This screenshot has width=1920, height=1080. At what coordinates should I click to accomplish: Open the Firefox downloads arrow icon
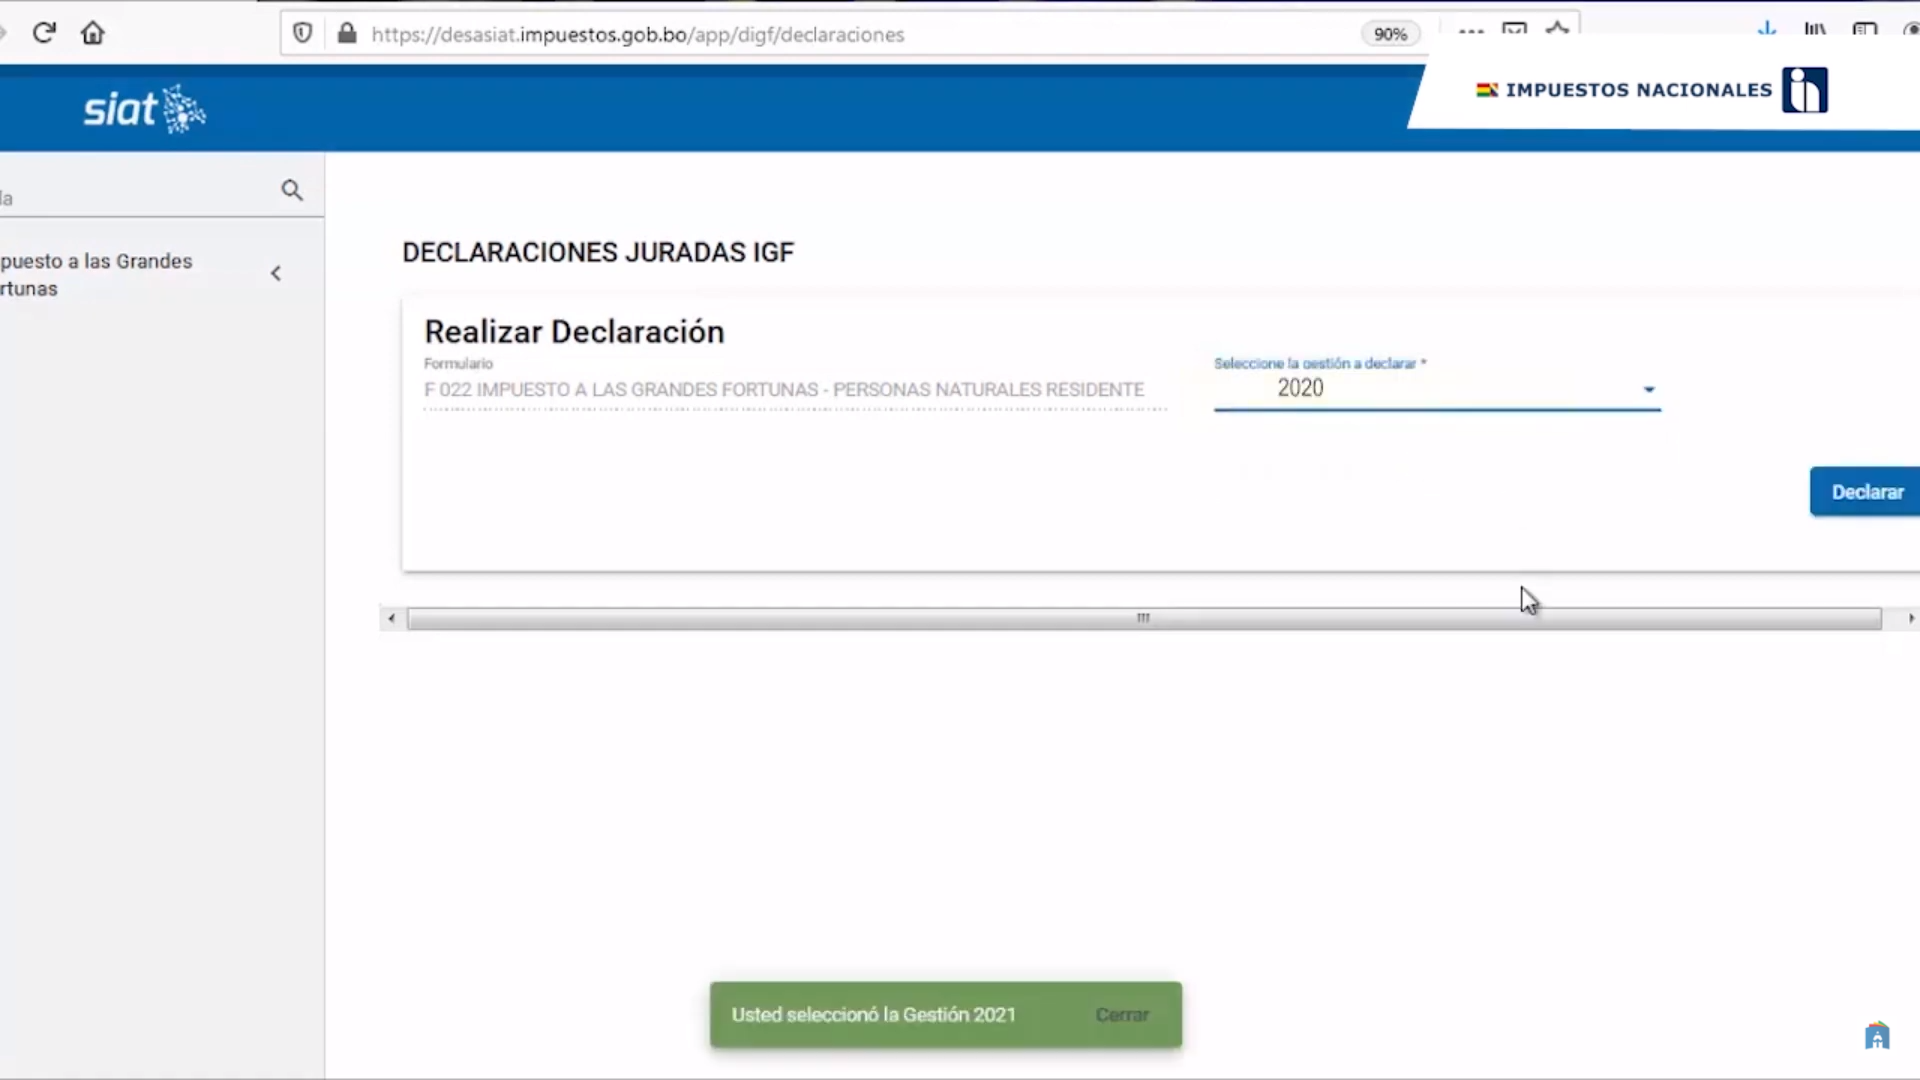(x=1767, y=29)
